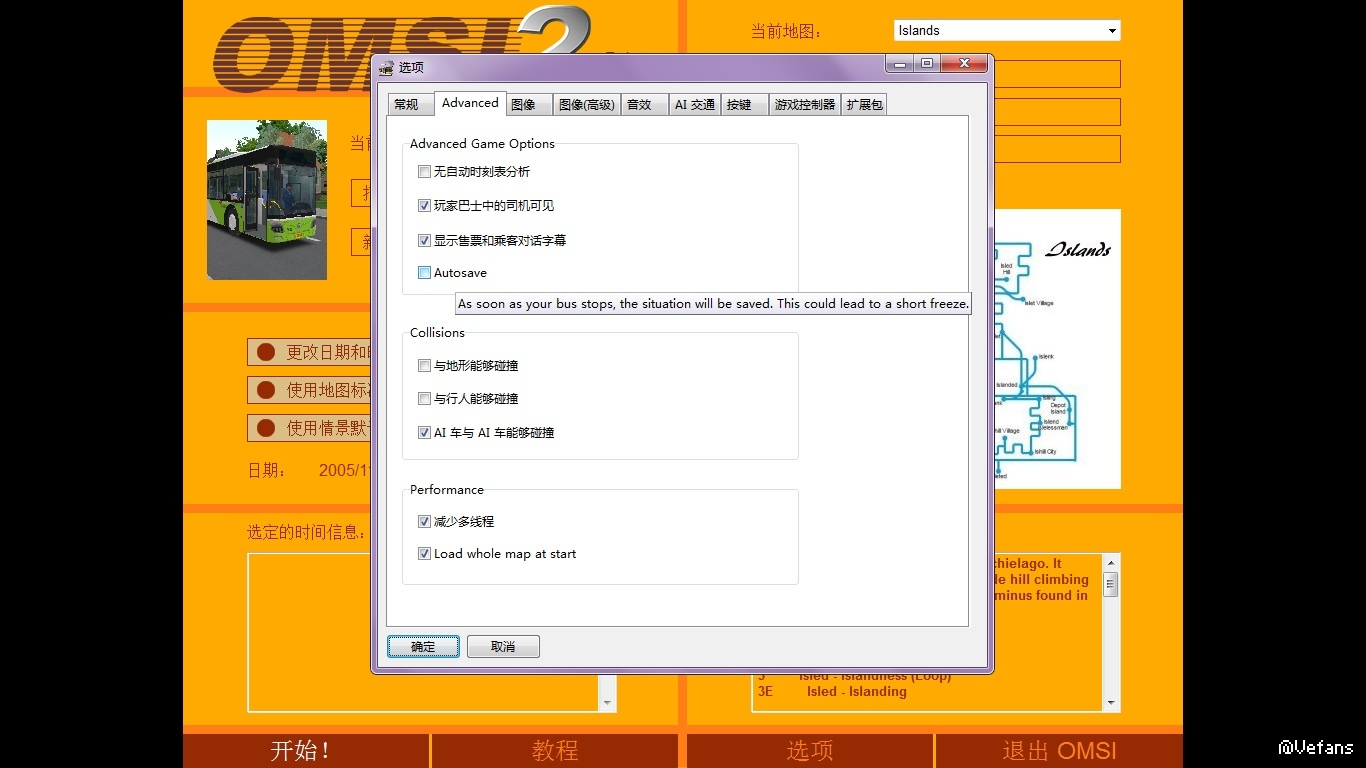Uncheck 玩家巴士中的司机可见 option
Screen dimensions: 1366x768
coord(425,206)
